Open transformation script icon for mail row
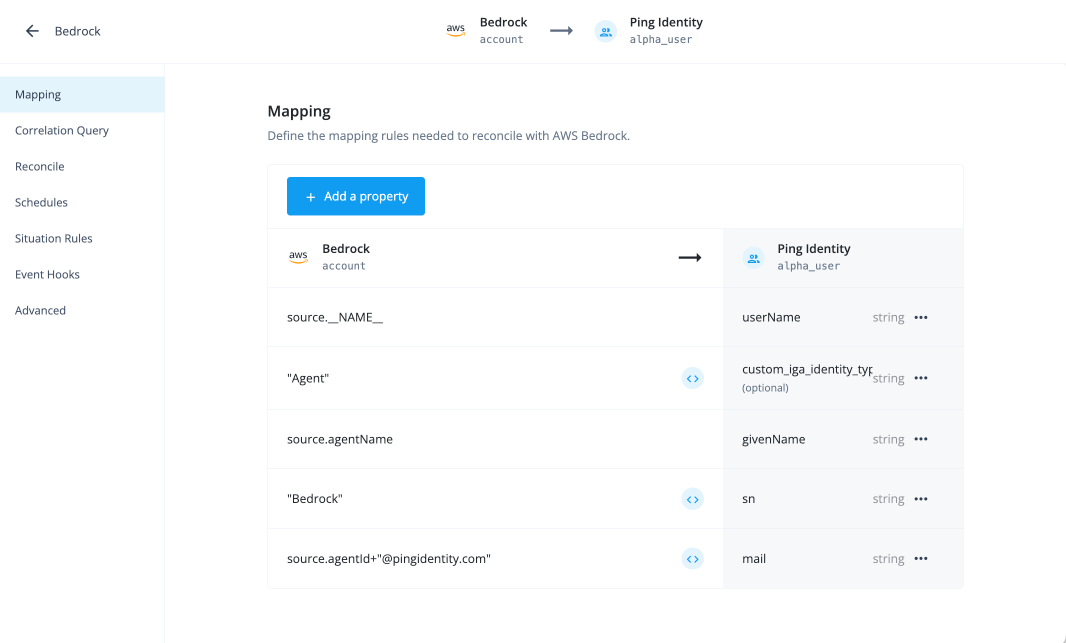The width and height of the screenshot is (1066, 643). pyautogui.click(x=692, y=559)
